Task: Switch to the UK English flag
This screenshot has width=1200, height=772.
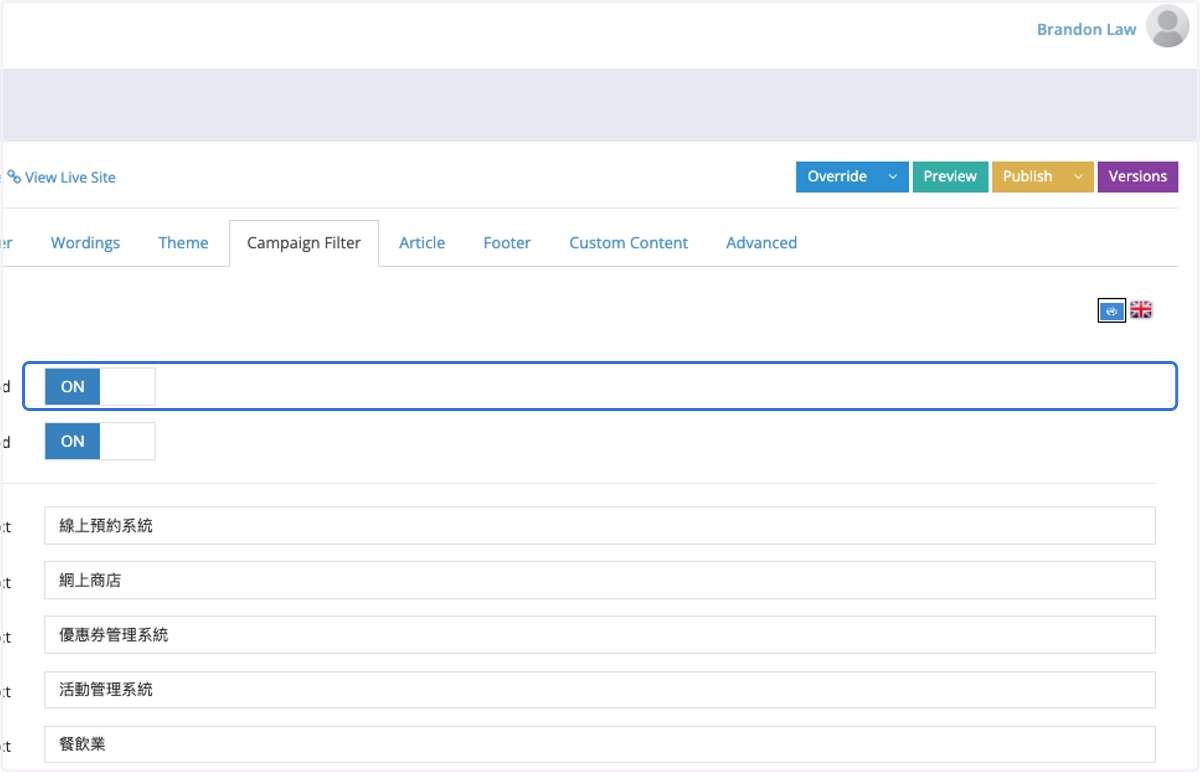Action: (1142, 310)
